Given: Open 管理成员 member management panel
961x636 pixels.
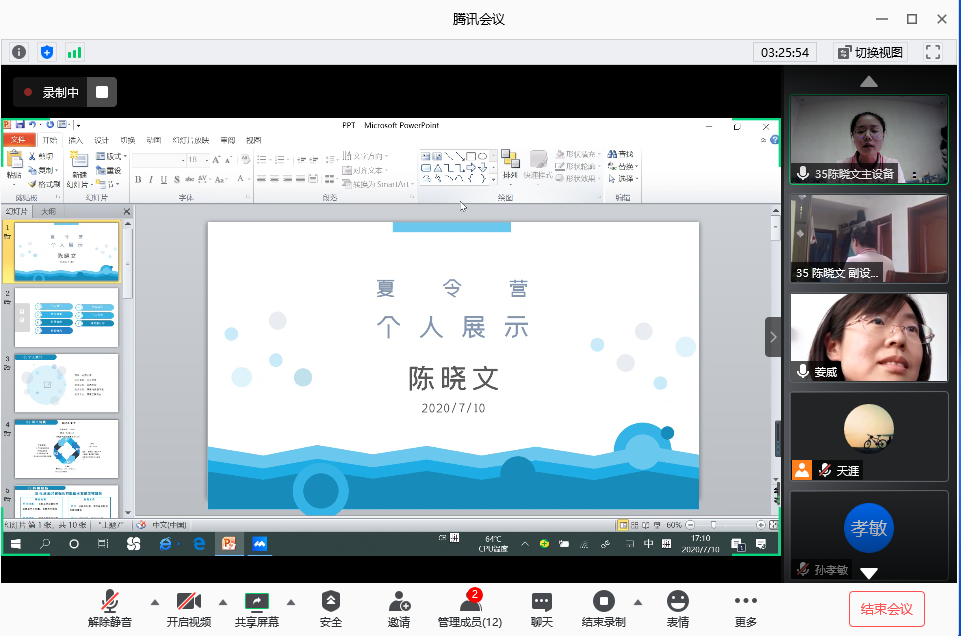Looking at the screenshot, I should (x=470, y=608).
